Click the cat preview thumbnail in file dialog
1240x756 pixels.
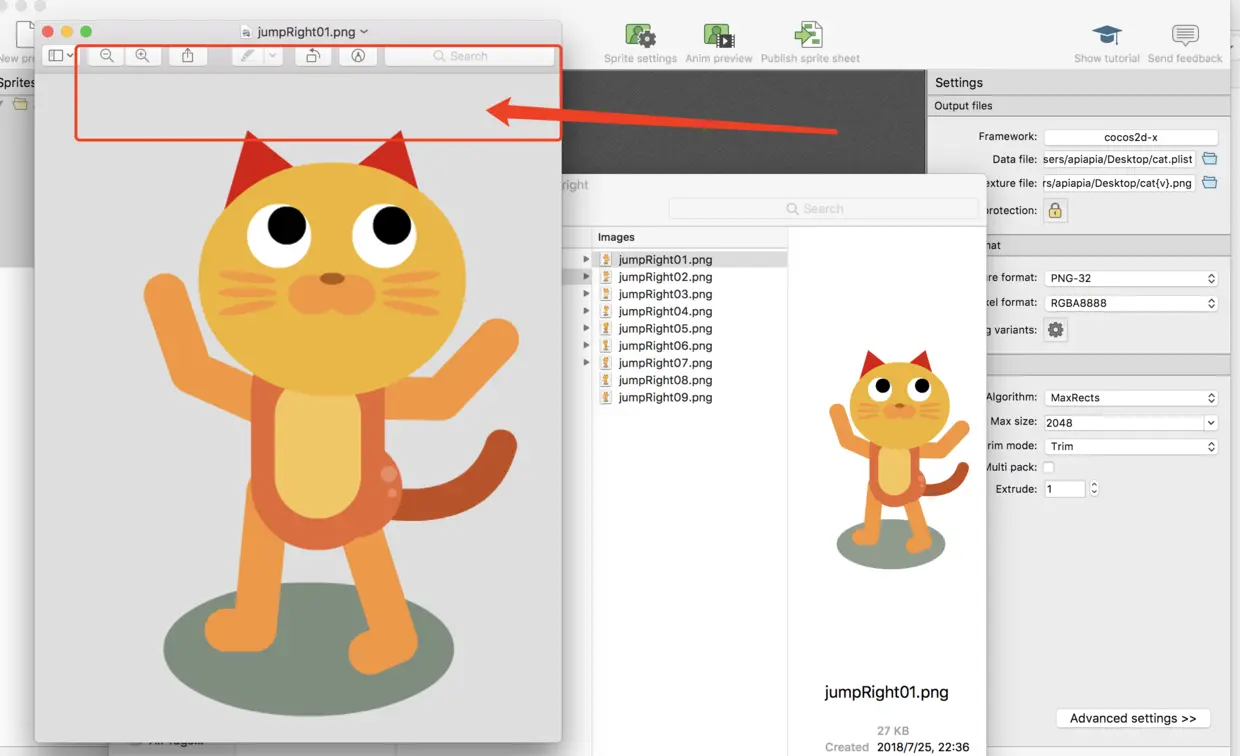pyautogui.click(x=899, y=459)
